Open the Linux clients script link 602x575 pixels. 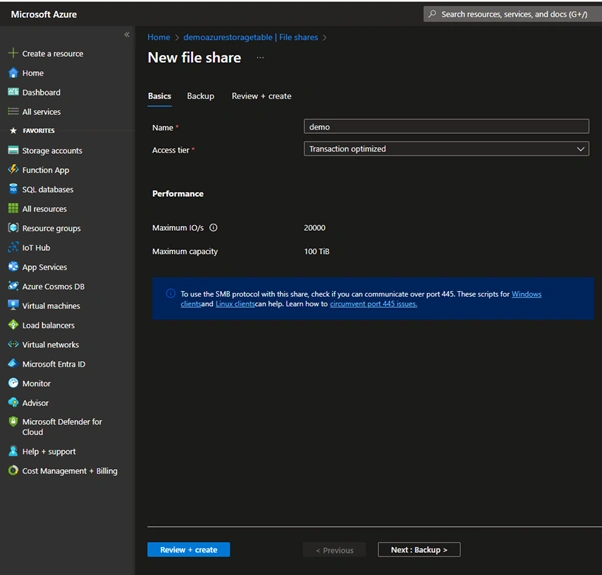235,304
